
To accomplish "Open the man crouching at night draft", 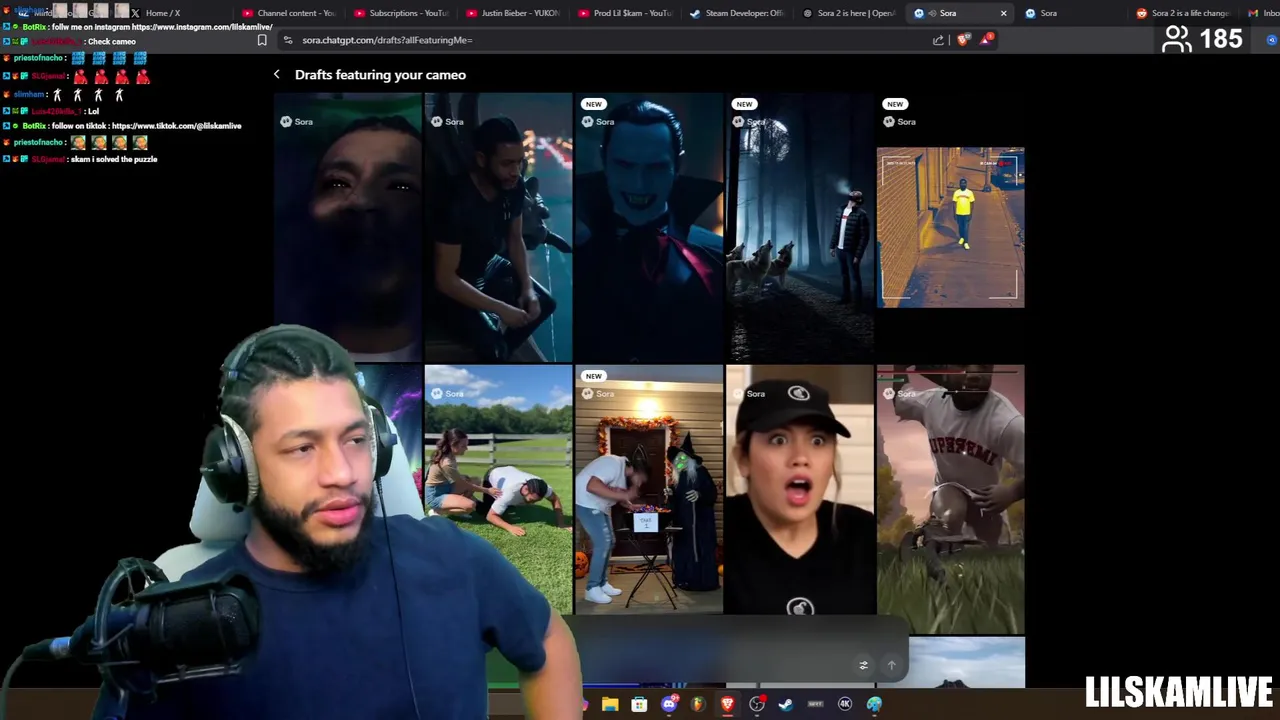I will pyautogui.click(x=498, y=227).
